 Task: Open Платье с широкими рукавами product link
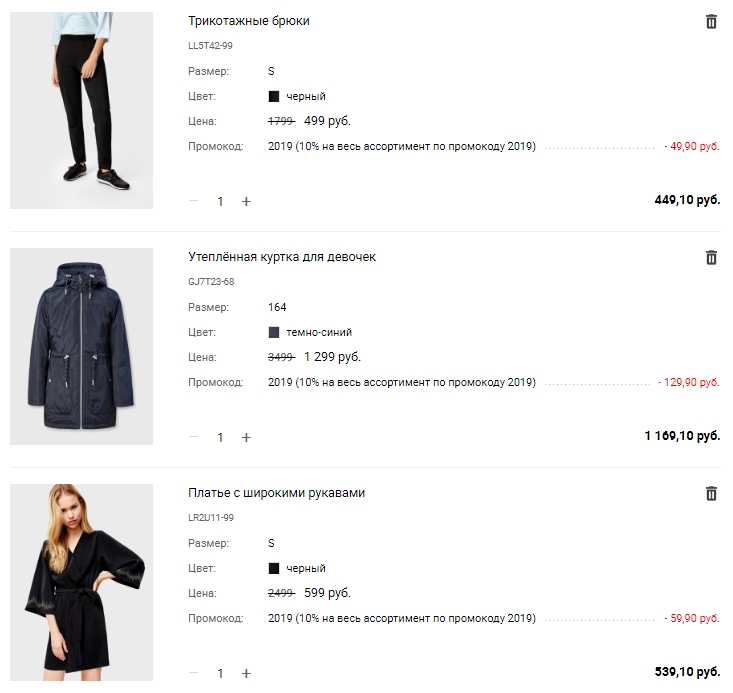pos(276,493)
